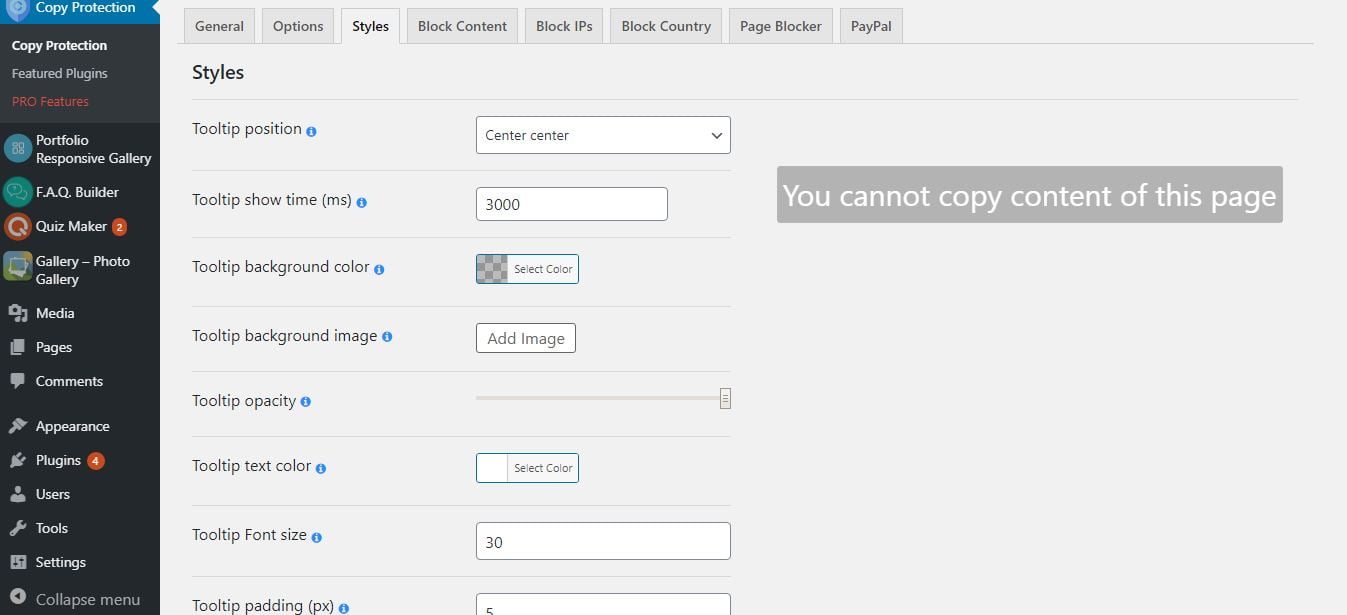Click info icon beside Tooltip position
1347x615 pixels.
point(311,131)
